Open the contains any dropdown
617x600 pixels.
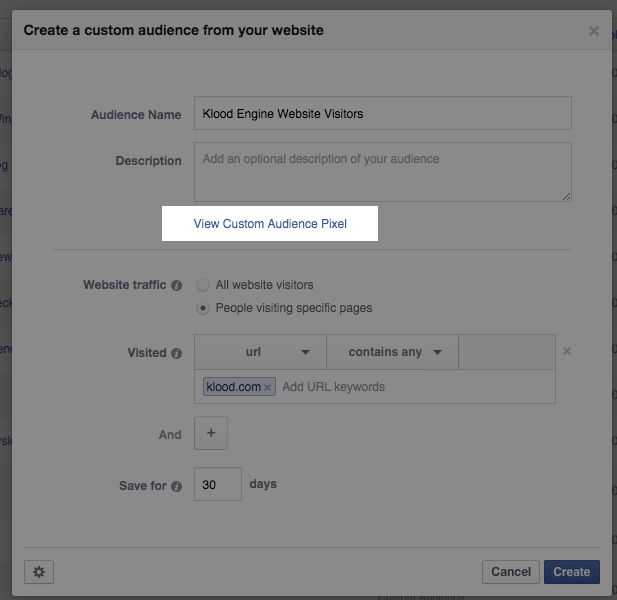[392, 352]
